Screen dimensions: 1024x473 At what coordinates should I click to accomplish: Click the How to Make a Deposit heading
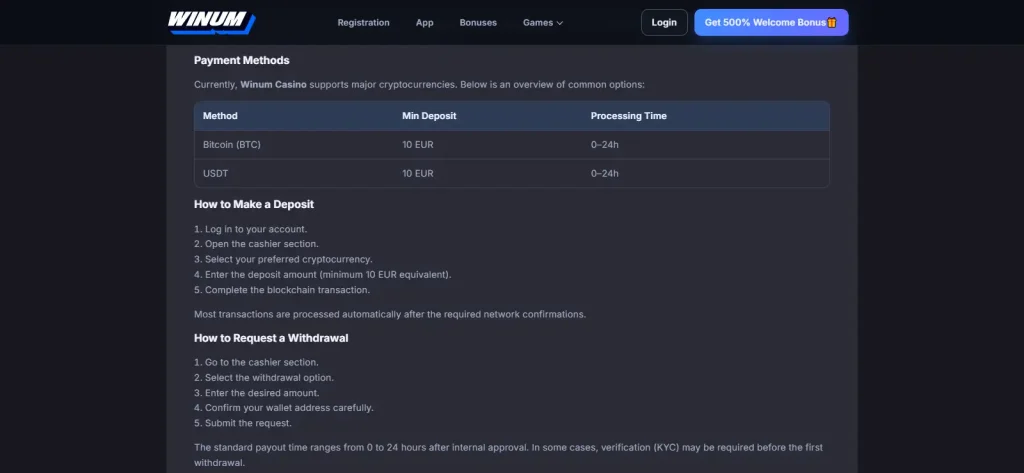254,204
